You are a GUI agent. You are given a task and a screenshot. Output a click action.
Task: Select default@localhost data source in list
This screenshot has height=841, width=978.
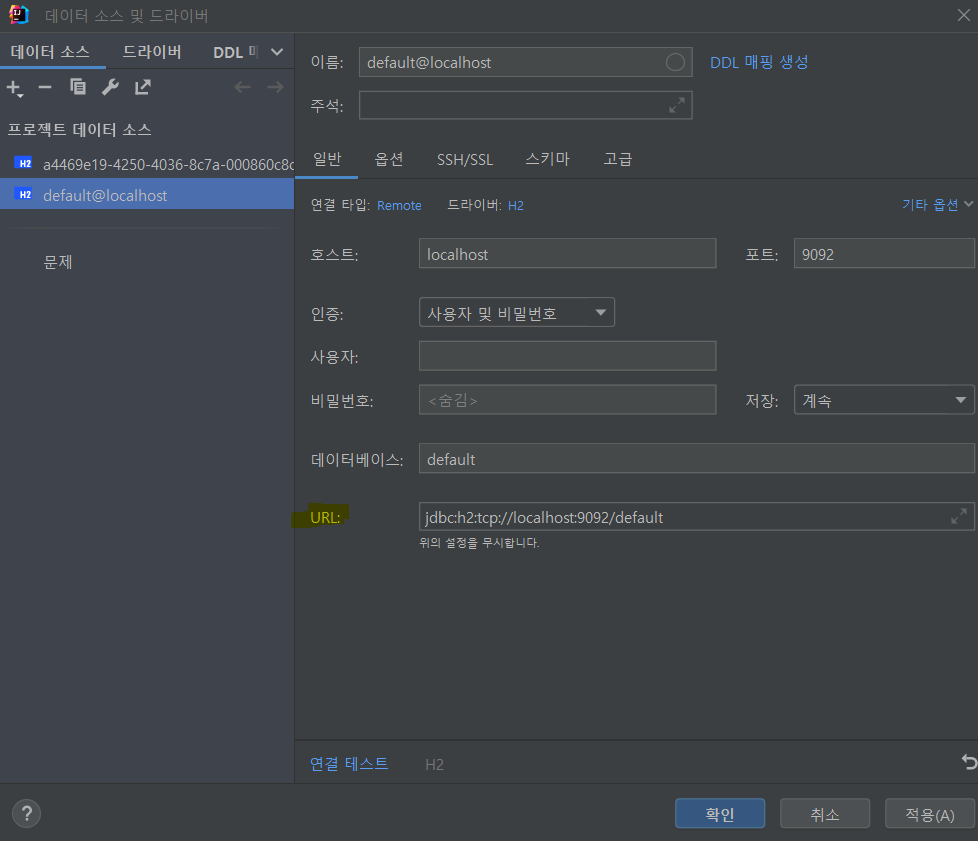pos(147,195)
